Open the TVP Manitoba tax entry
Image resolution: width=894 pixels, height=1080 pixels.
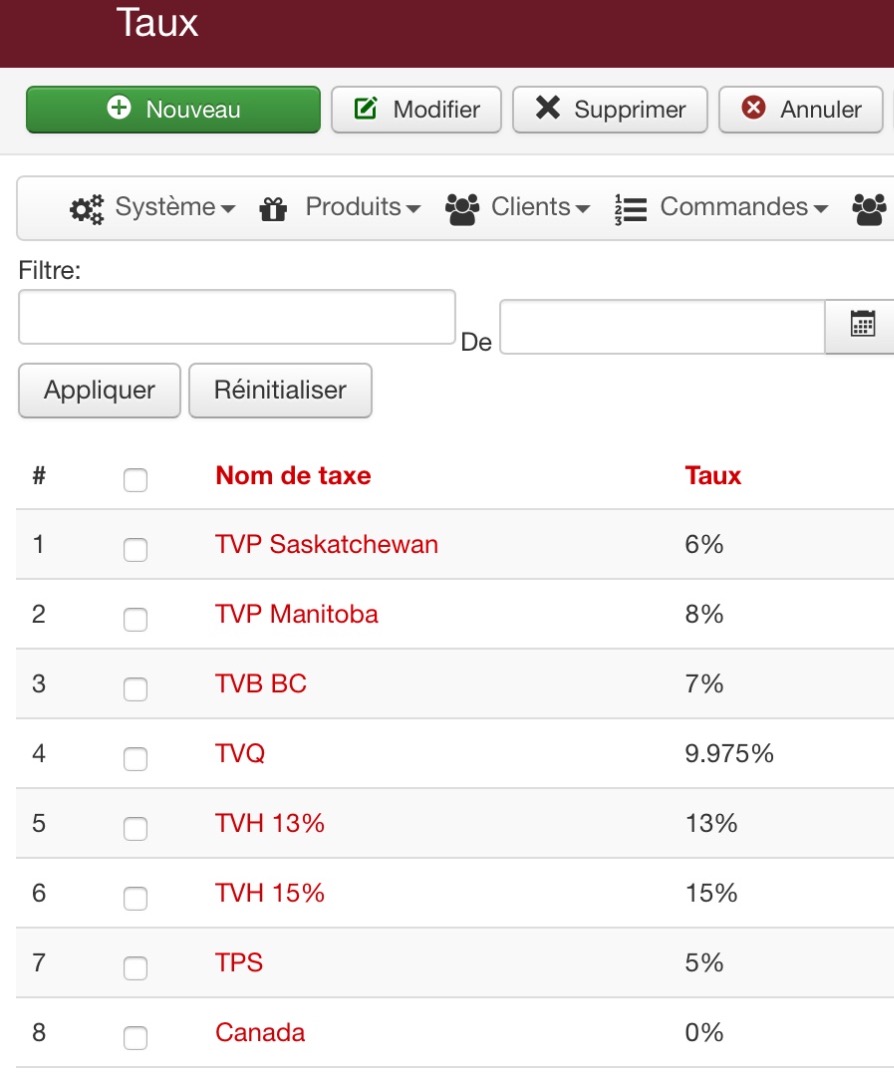(296, 614)
